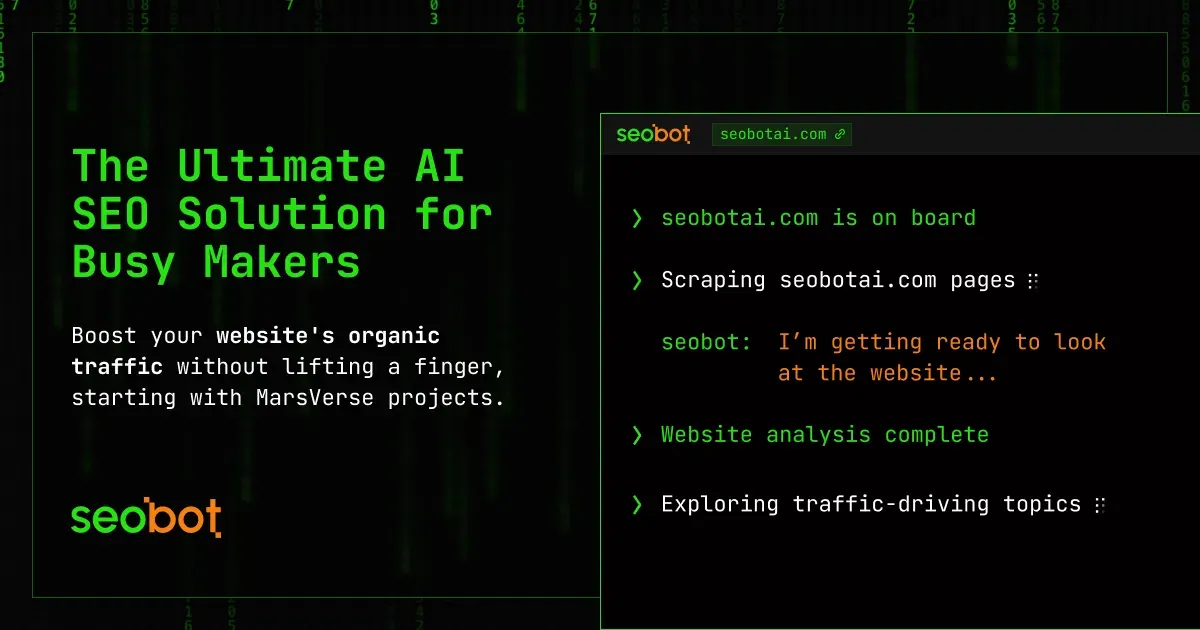Click the seobot logo in the terminal header
The image size is (1200, 630).
point(653,134)
